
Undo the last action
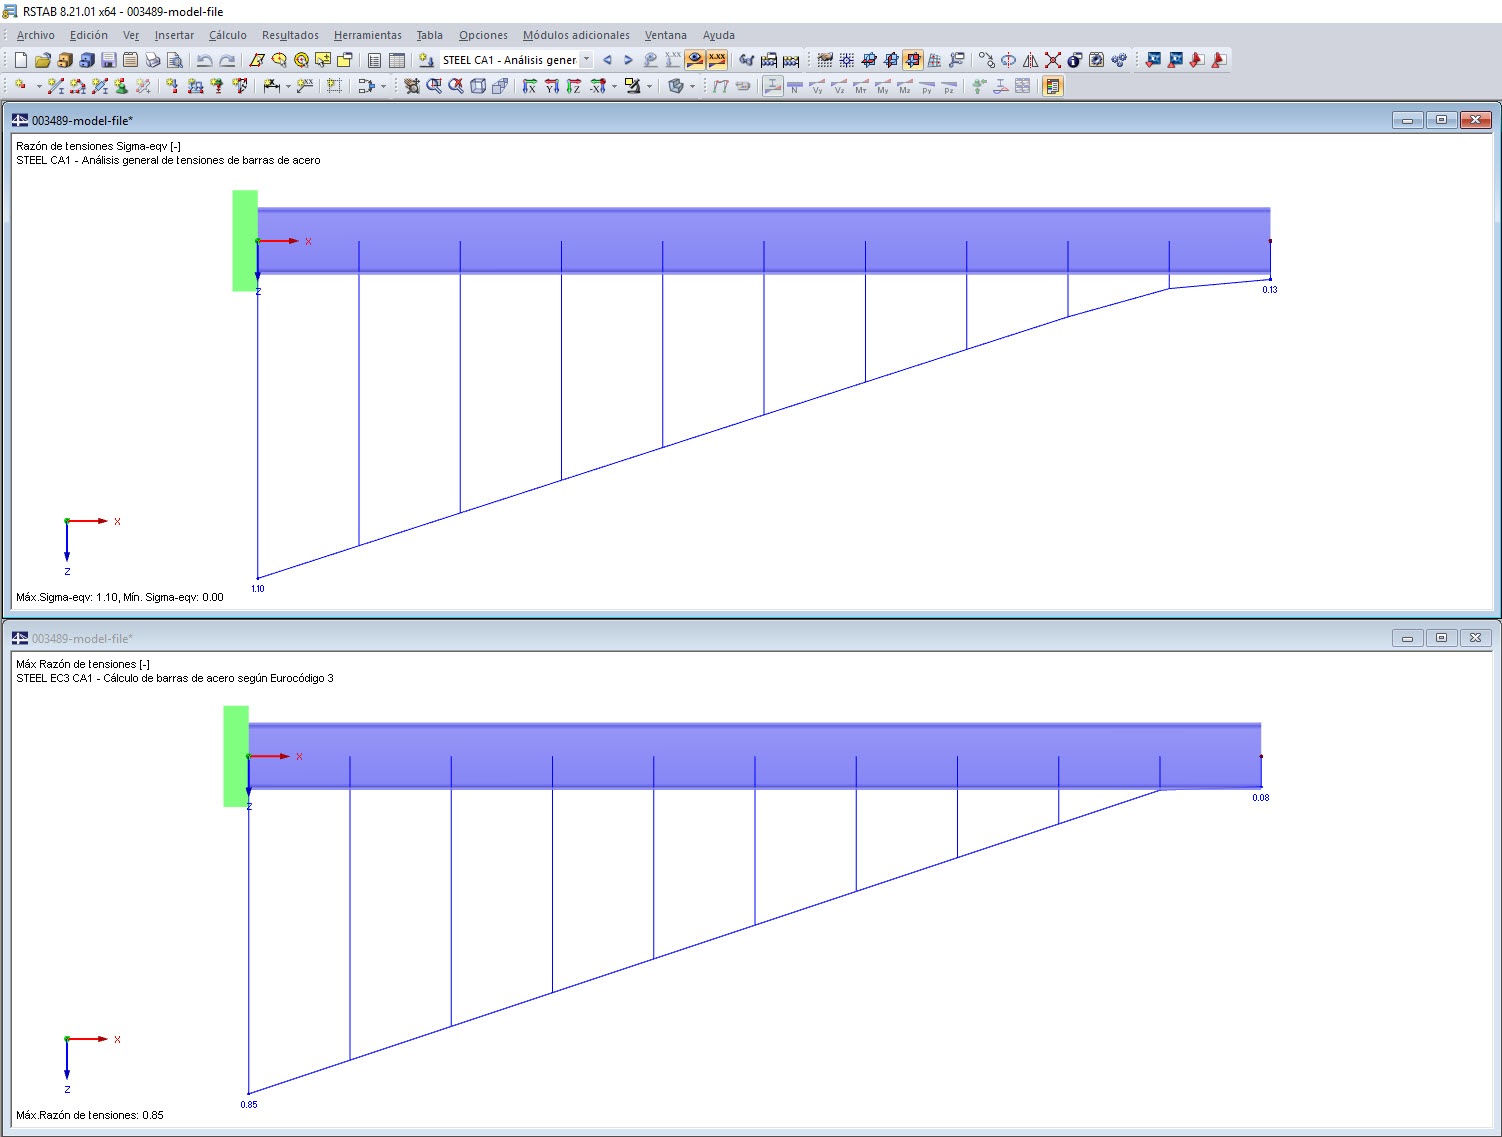click(x=205, y=60)
